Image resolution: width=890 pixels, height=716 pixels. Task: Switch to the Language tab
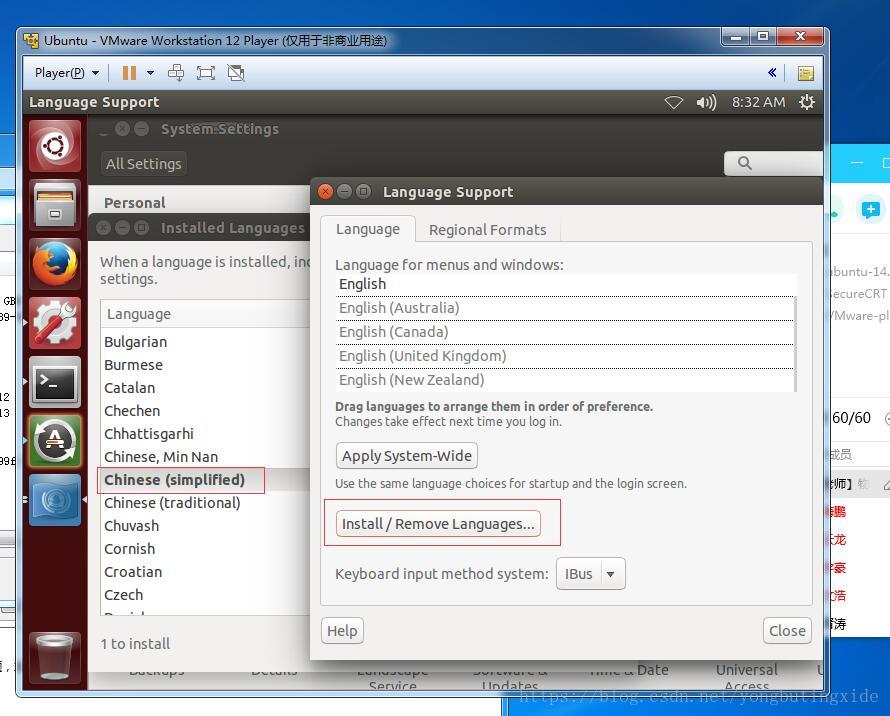click(368, 229)
